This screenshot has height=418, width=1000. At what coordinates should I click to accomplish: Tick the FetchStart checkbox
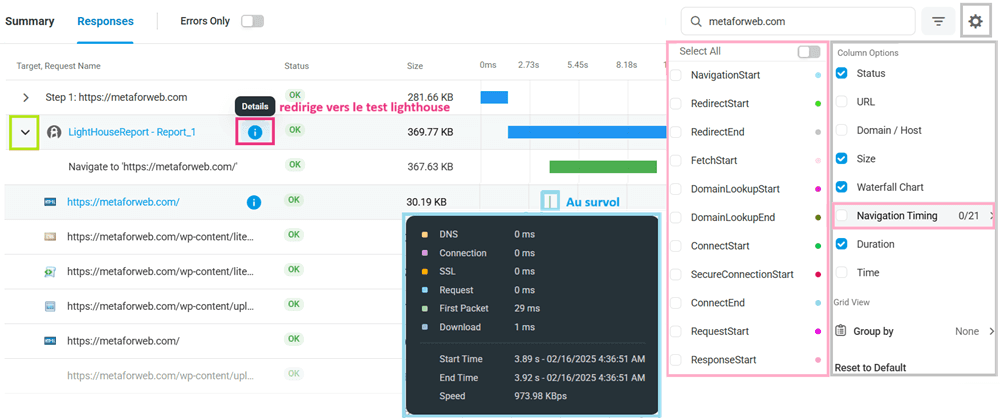click(x=676, y=160)
